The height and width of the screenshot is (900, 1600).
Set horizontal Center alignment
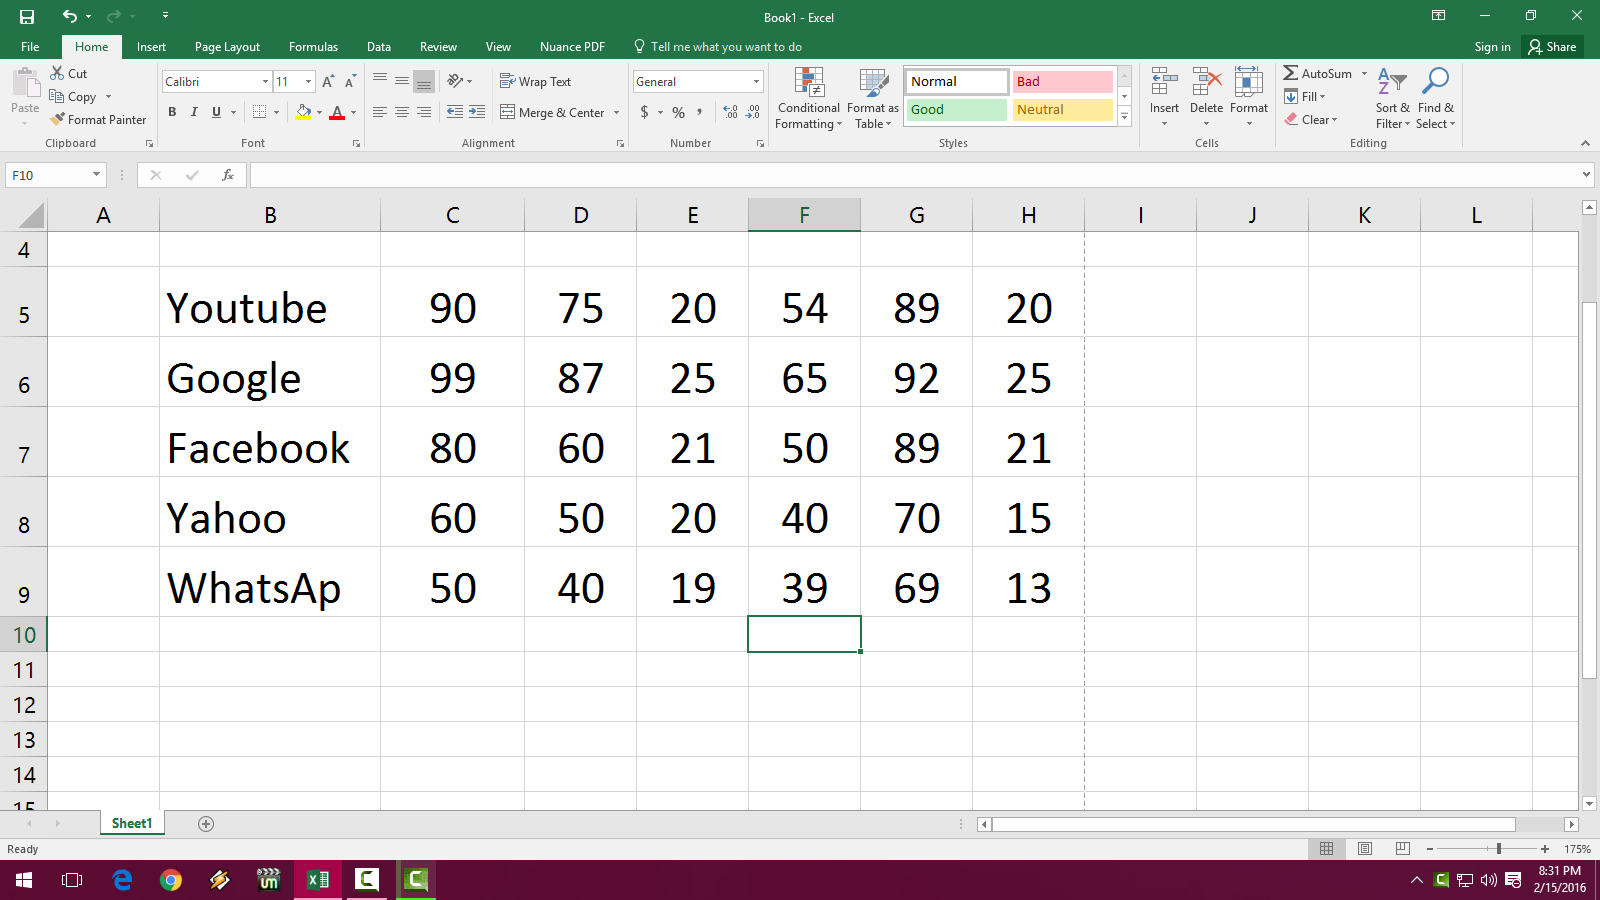pos(402,112)
